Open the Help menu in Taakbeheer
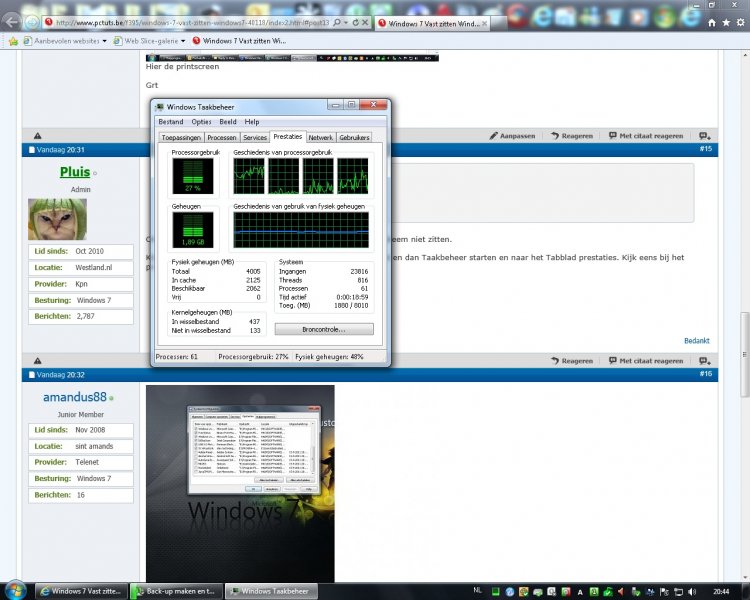Image resolution: width=750 pixels, height=600 pixels. (252, 122)
